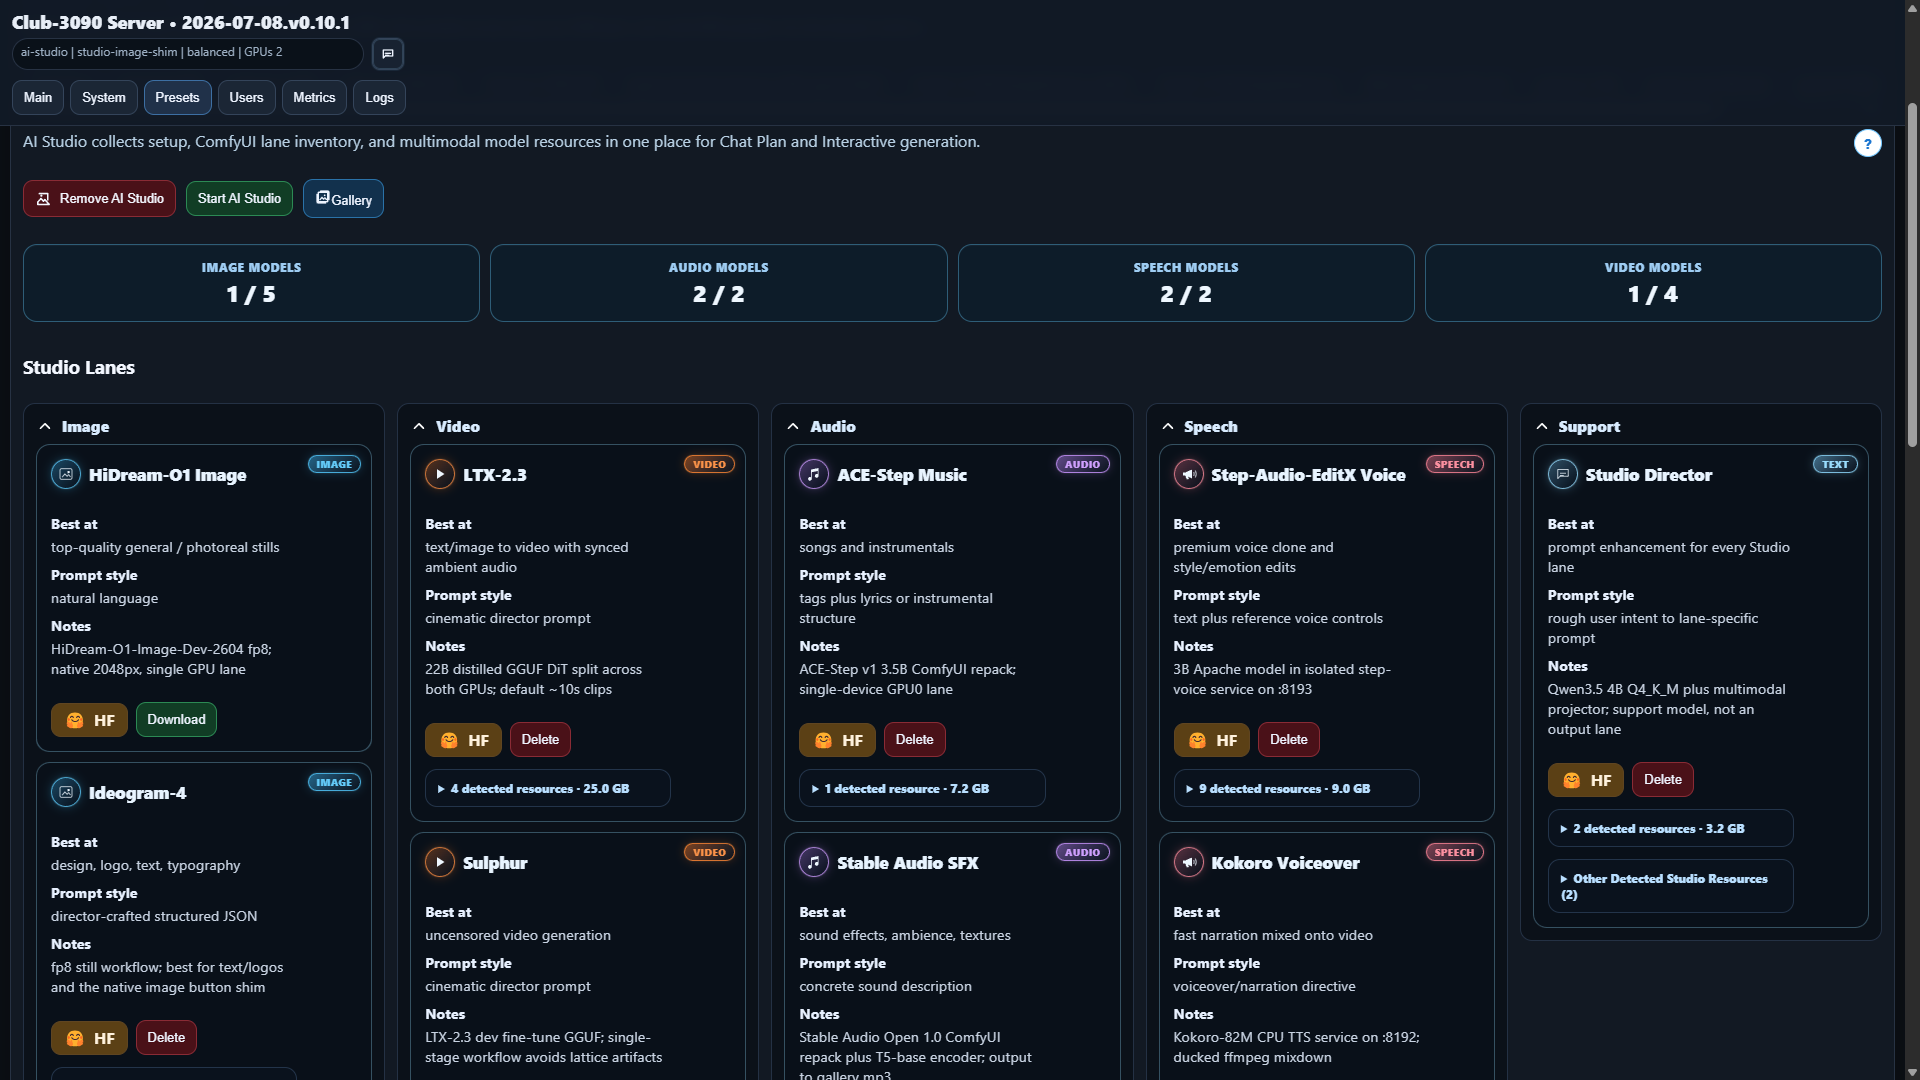Click the AUDIO badge on ACE-Step Music

click(1082, 465)
